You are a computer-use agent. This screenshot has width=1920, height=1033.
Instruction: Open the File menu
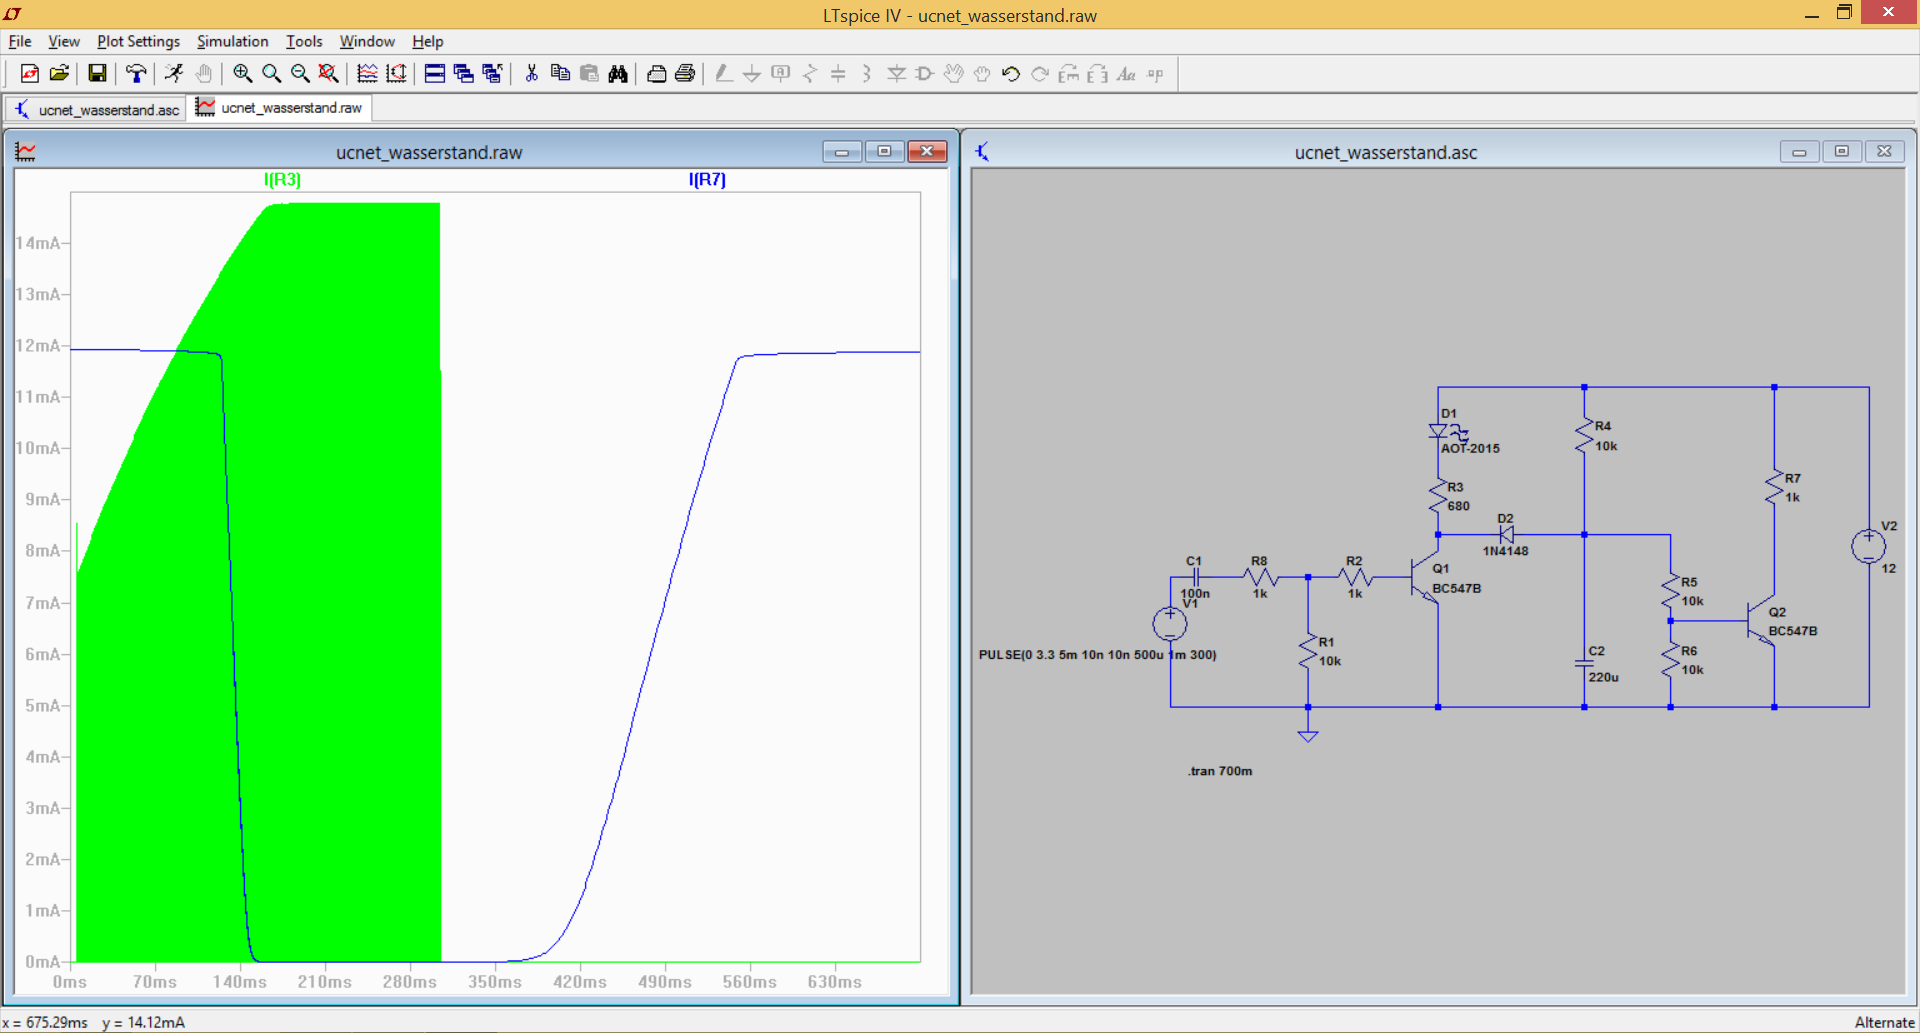20,41
